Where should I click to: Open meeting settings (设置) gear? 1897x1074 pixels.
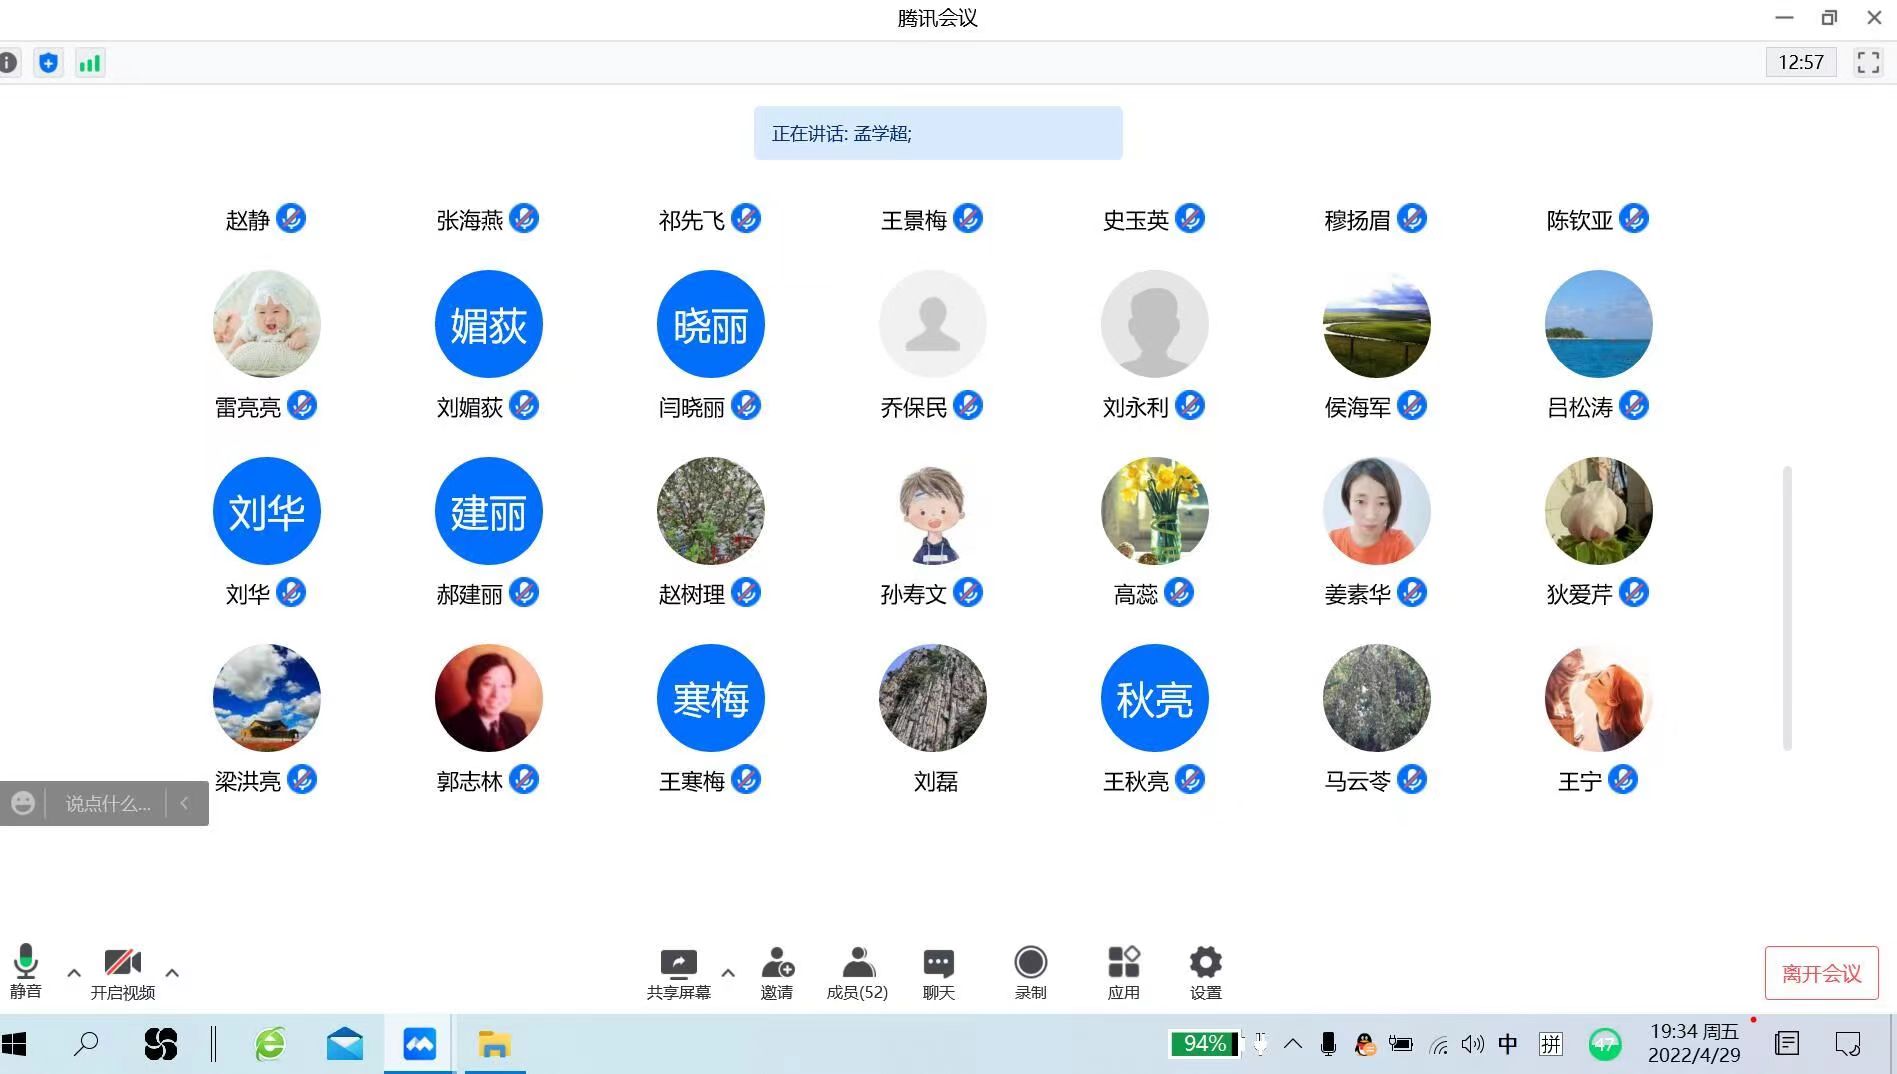tap(1205, 972)
